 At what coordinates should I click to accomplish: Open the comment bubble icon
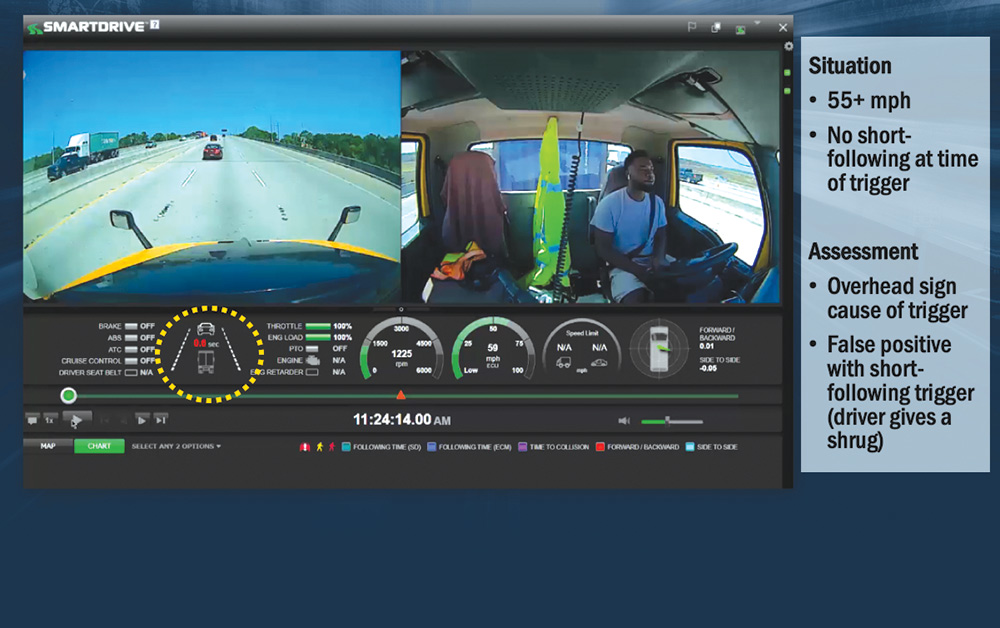point(32,420)
